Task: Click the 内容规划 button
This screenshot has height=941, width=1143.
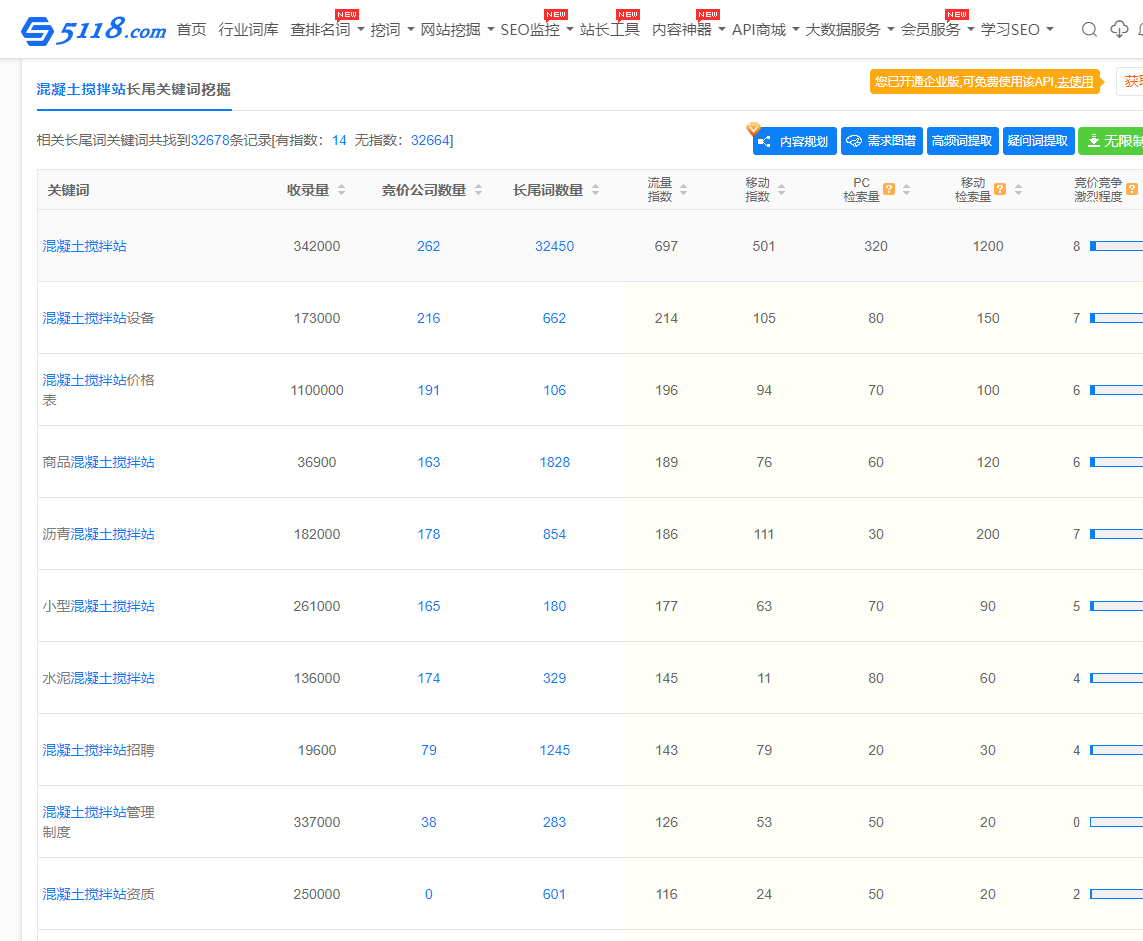Action: pyautogui.click(x=794, y=141)
